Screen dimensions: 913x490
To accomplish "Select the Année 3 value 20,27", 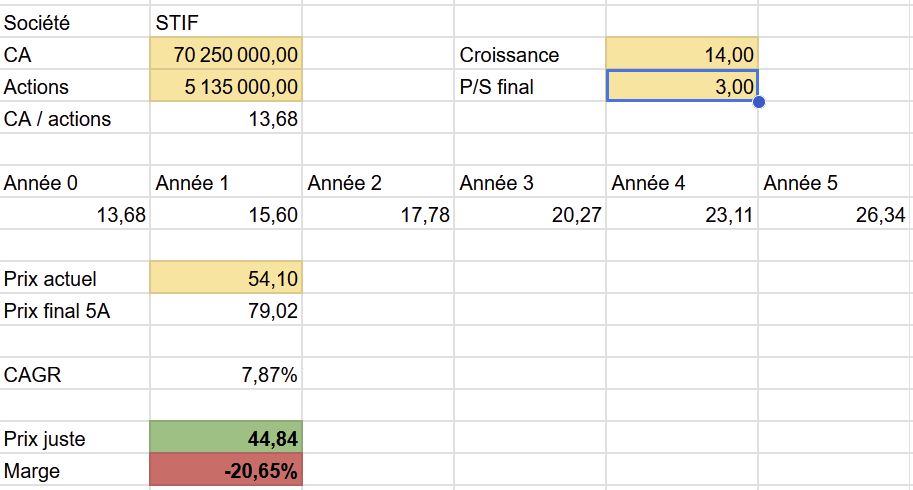I will (x=530, y=214).
